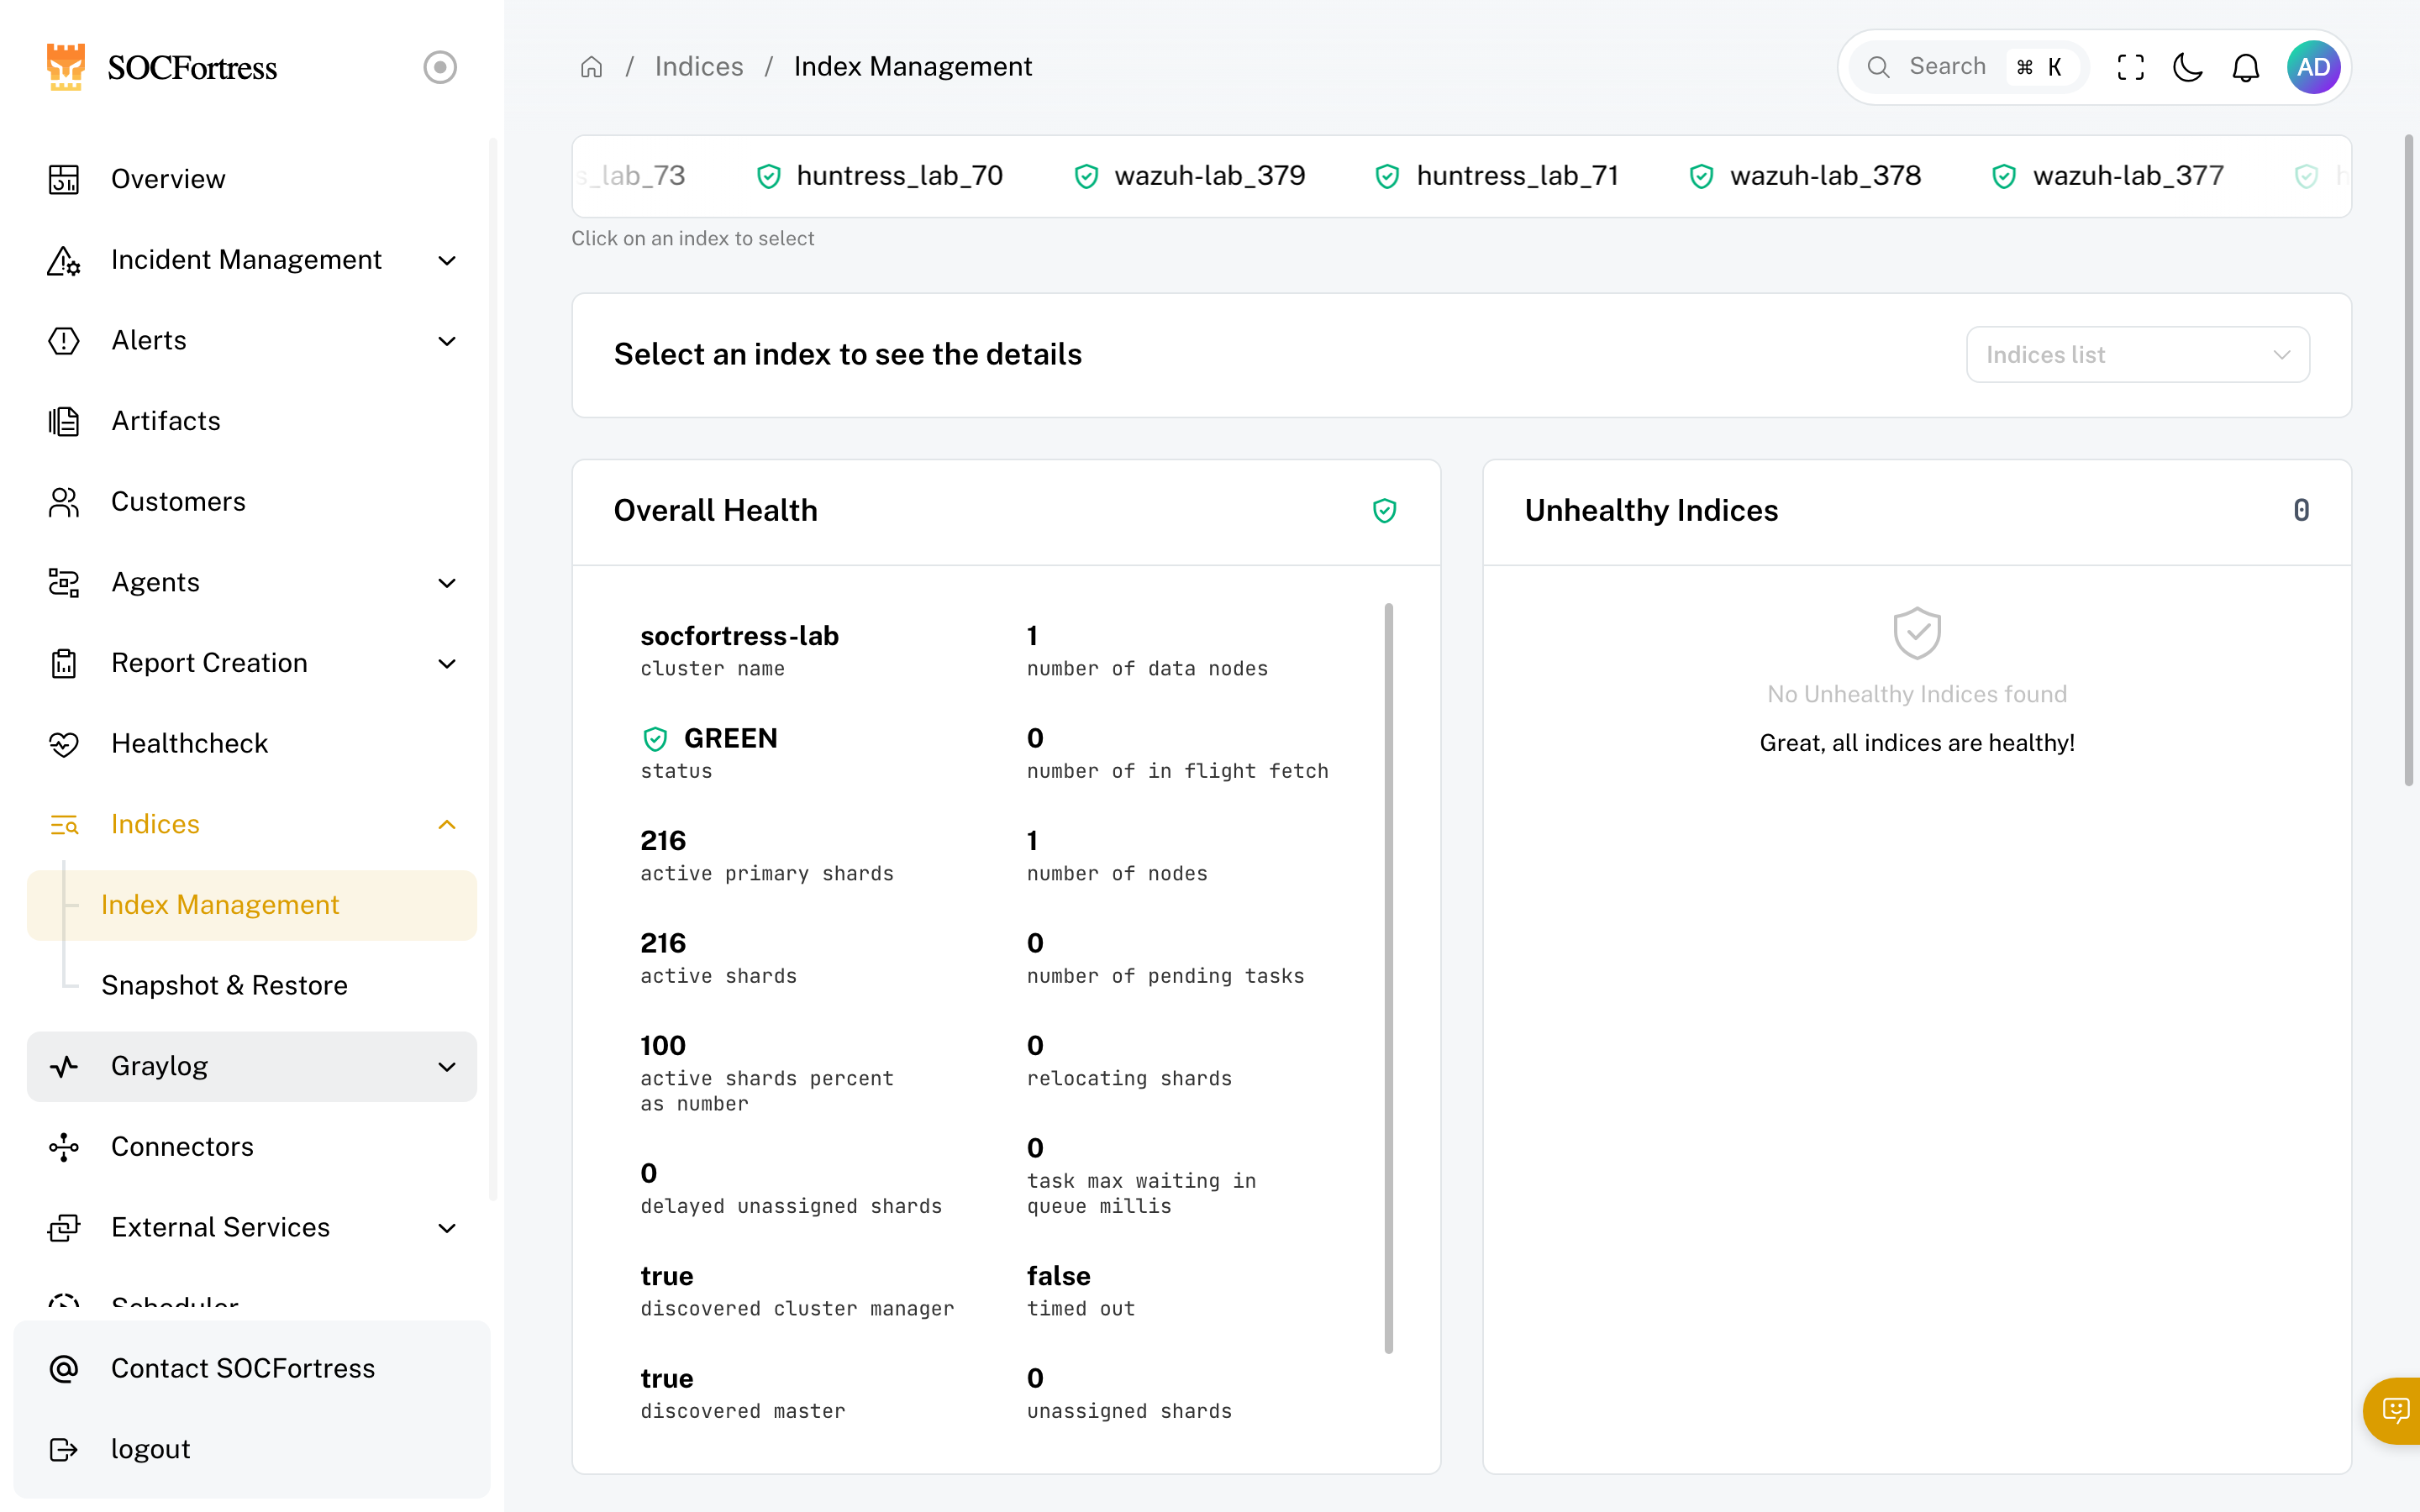Click the notification bell icon
Image resolution: width=2420 pixels, height=1512 pixels.
click(2246, 67)
